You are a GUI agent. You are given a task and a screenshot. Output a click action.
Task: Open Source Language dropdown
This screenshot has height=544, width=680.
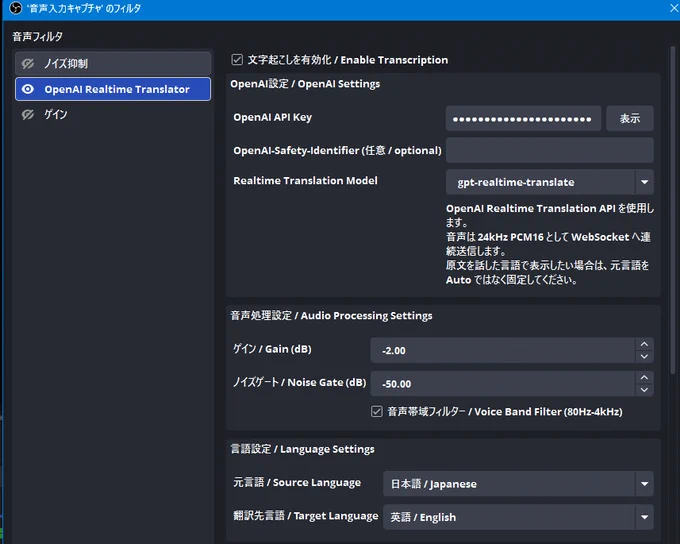(518, 484)
